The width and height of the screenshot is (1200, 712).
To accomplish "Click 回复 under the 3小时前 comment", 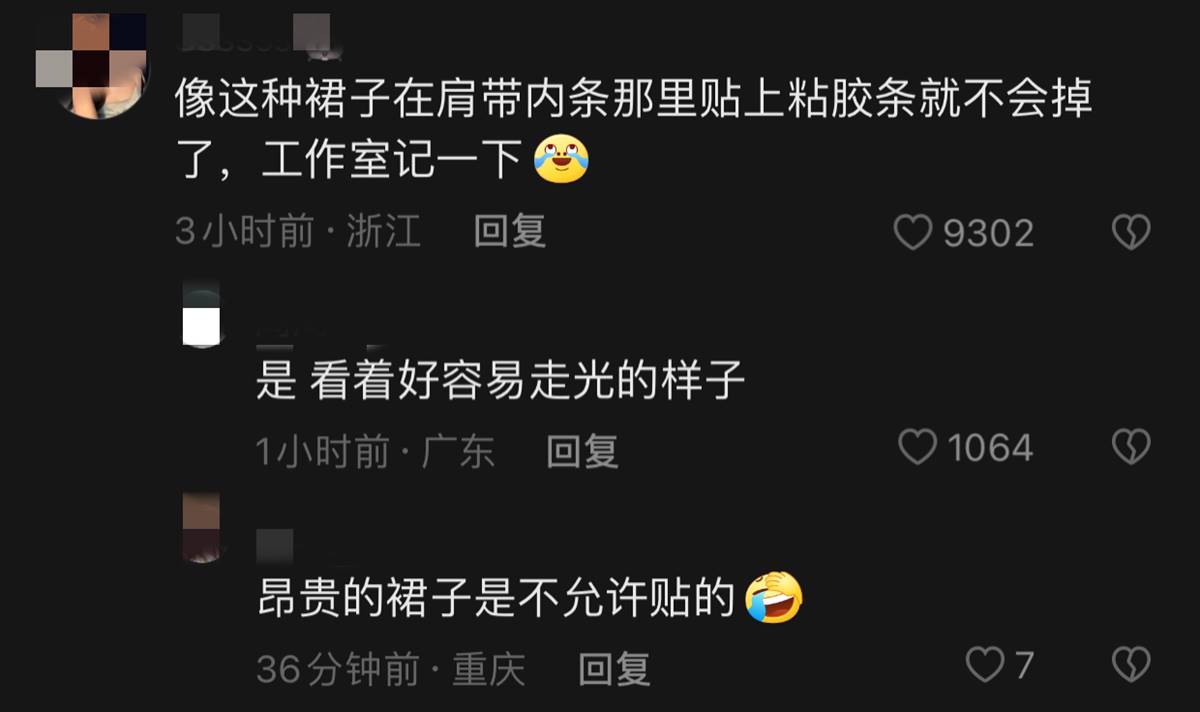I will coord(510,232).
